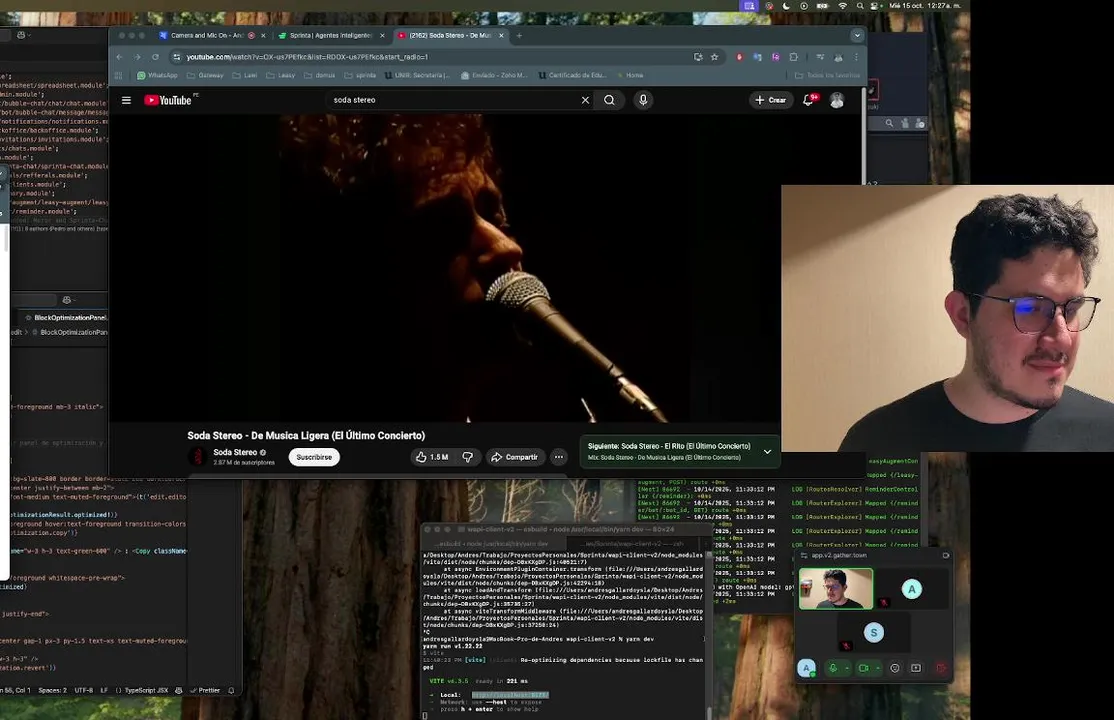This screenshot has width=1114, height=720.
Task: Start voice search with the microphone icon
Action: [643, 100]
